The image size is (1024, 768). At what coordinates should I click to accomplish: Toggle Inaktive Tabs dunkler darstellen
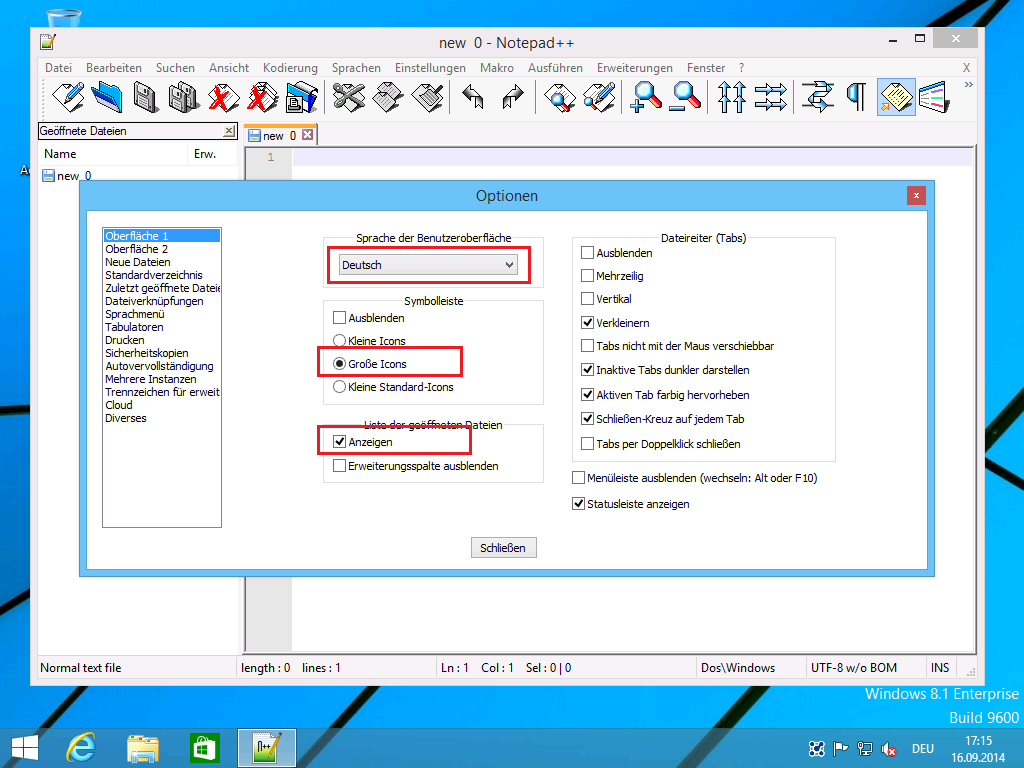click(588, 370)
